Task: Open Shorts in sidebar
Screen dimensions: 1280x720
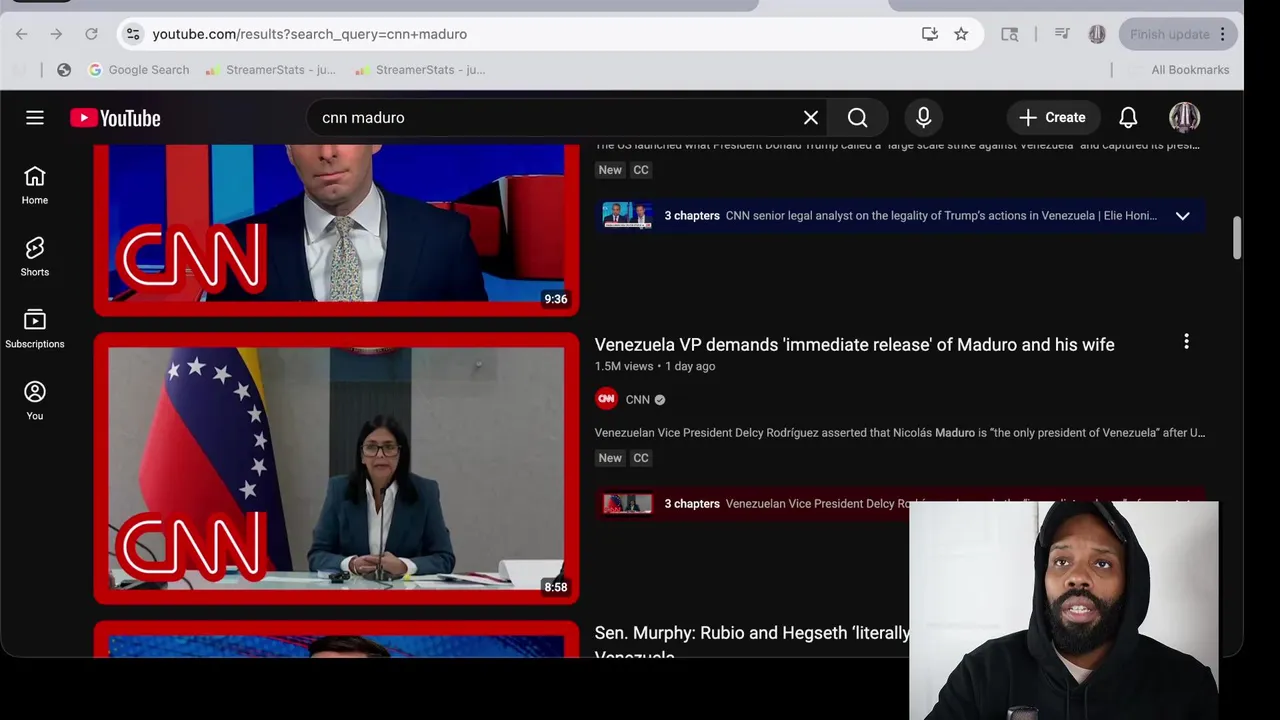Action: tap(35, 257)
